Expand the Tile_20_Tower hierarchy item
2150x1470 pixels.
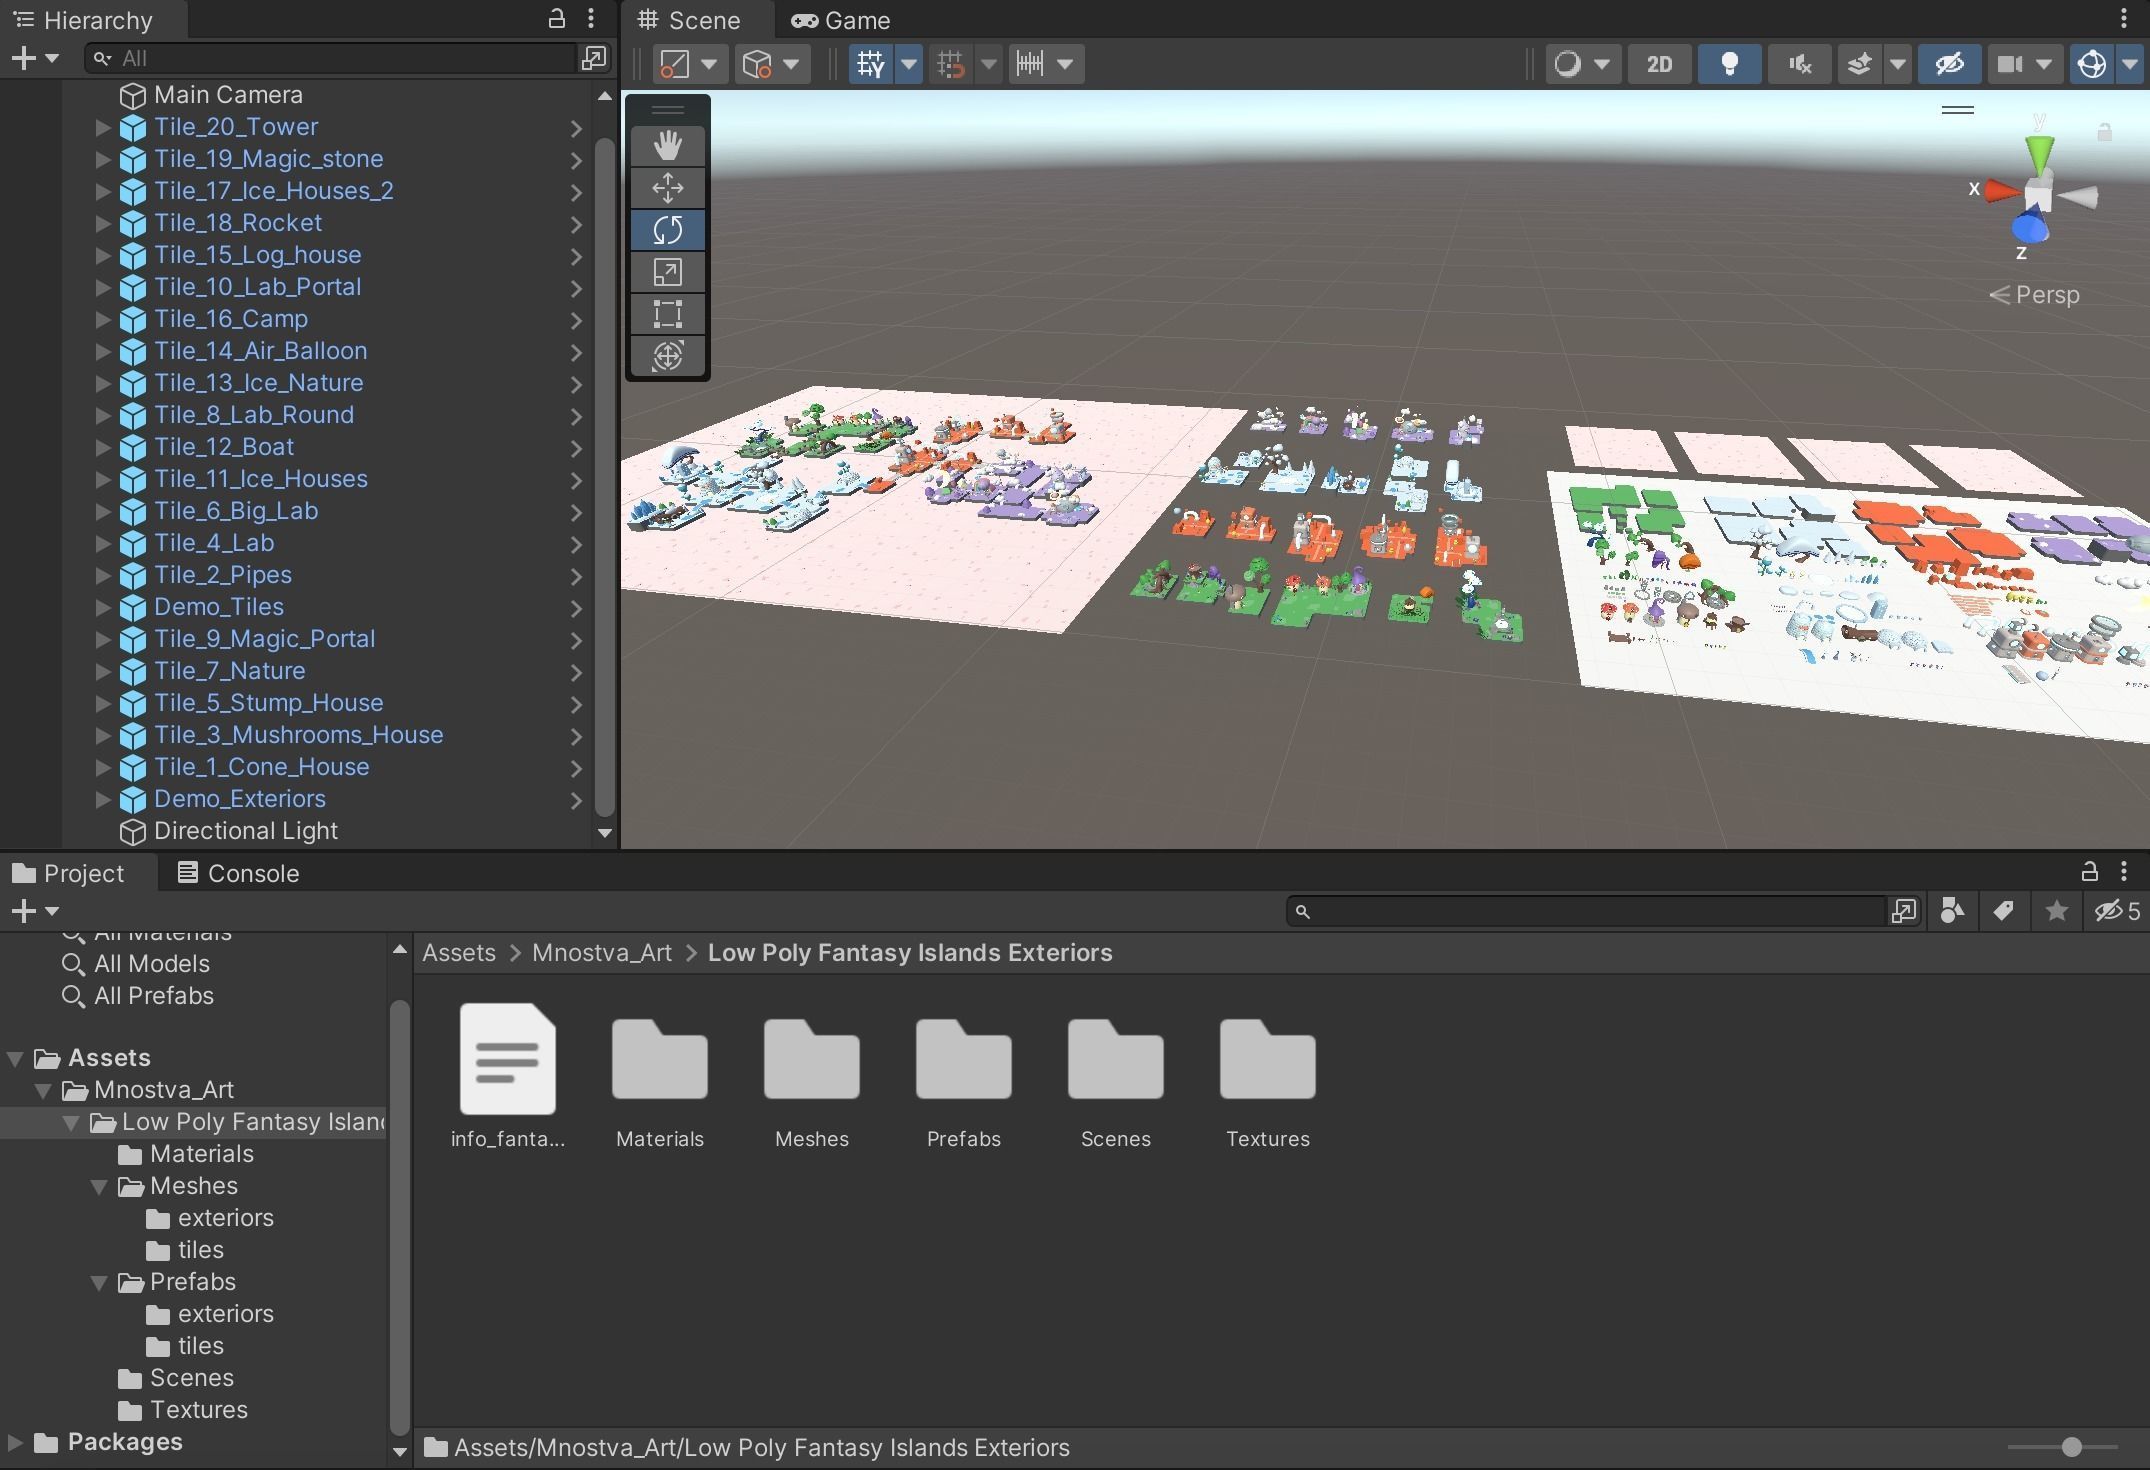click(x=102, y=127)
